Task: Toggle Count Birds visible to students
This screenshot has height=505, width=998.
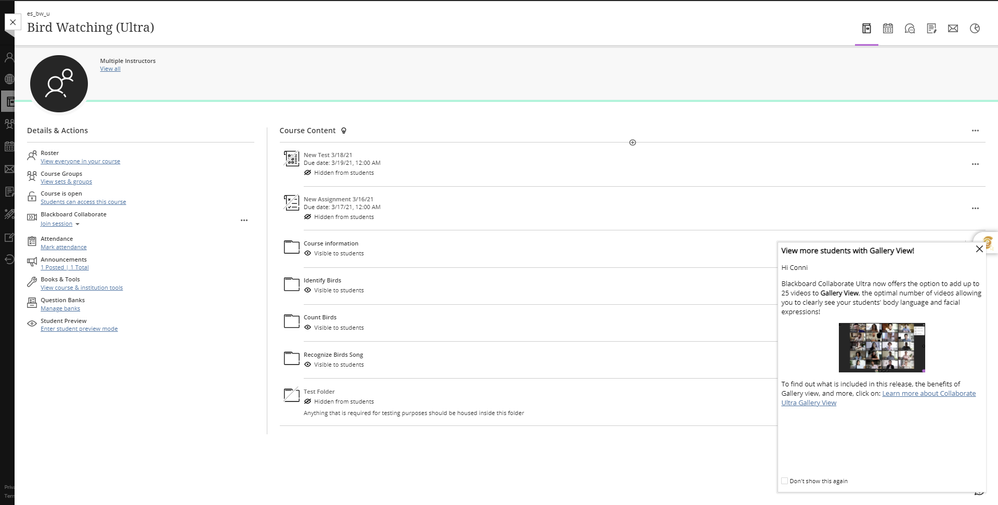Action: [x=334, y=327]
